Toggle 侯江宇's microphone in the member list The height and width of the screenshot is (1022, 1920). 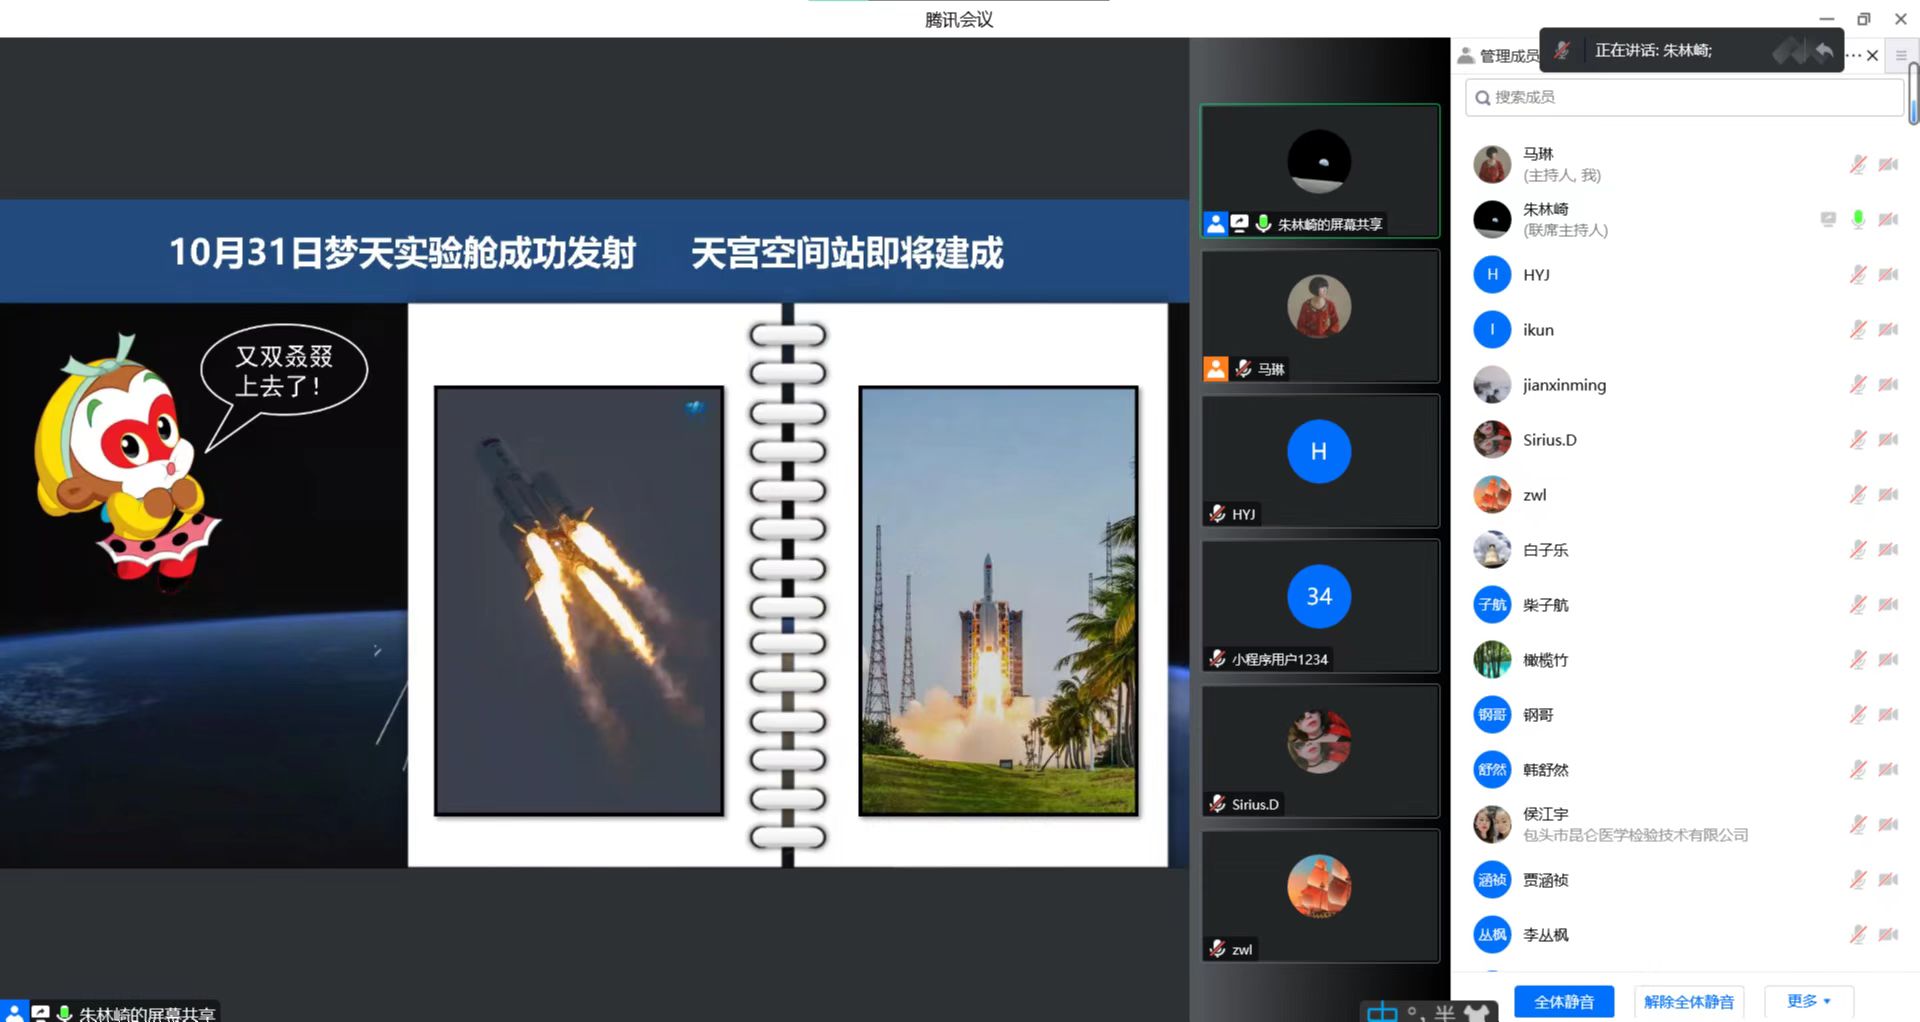(1858, 825)
